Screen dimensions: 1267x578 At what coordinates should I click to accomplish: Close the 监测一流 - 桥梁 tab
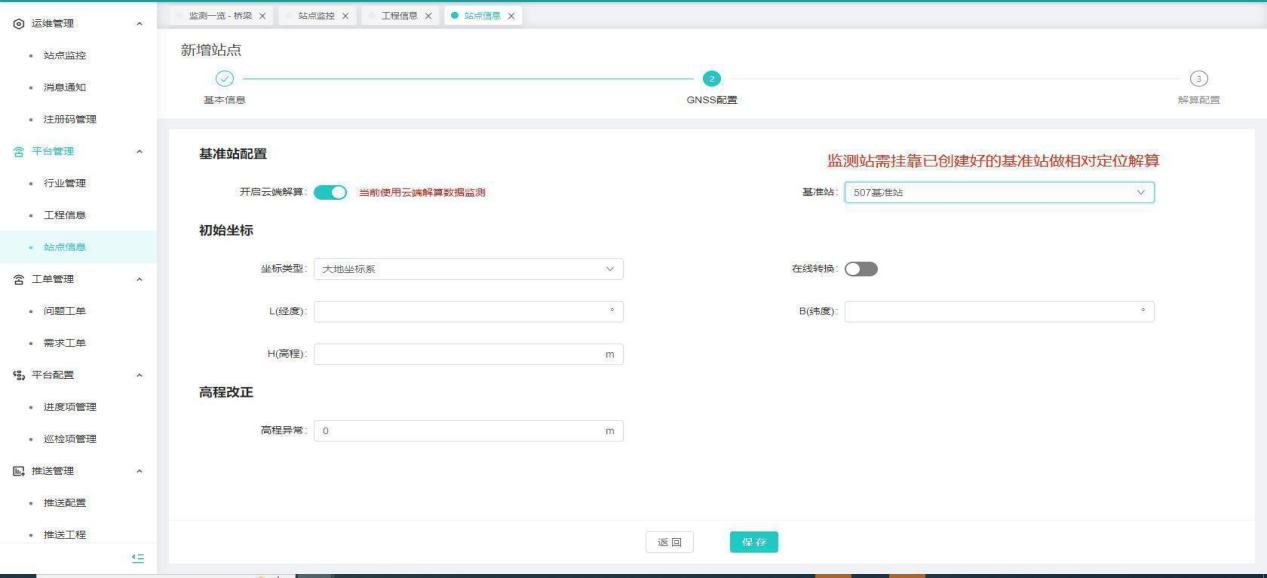tap(263, 15)
